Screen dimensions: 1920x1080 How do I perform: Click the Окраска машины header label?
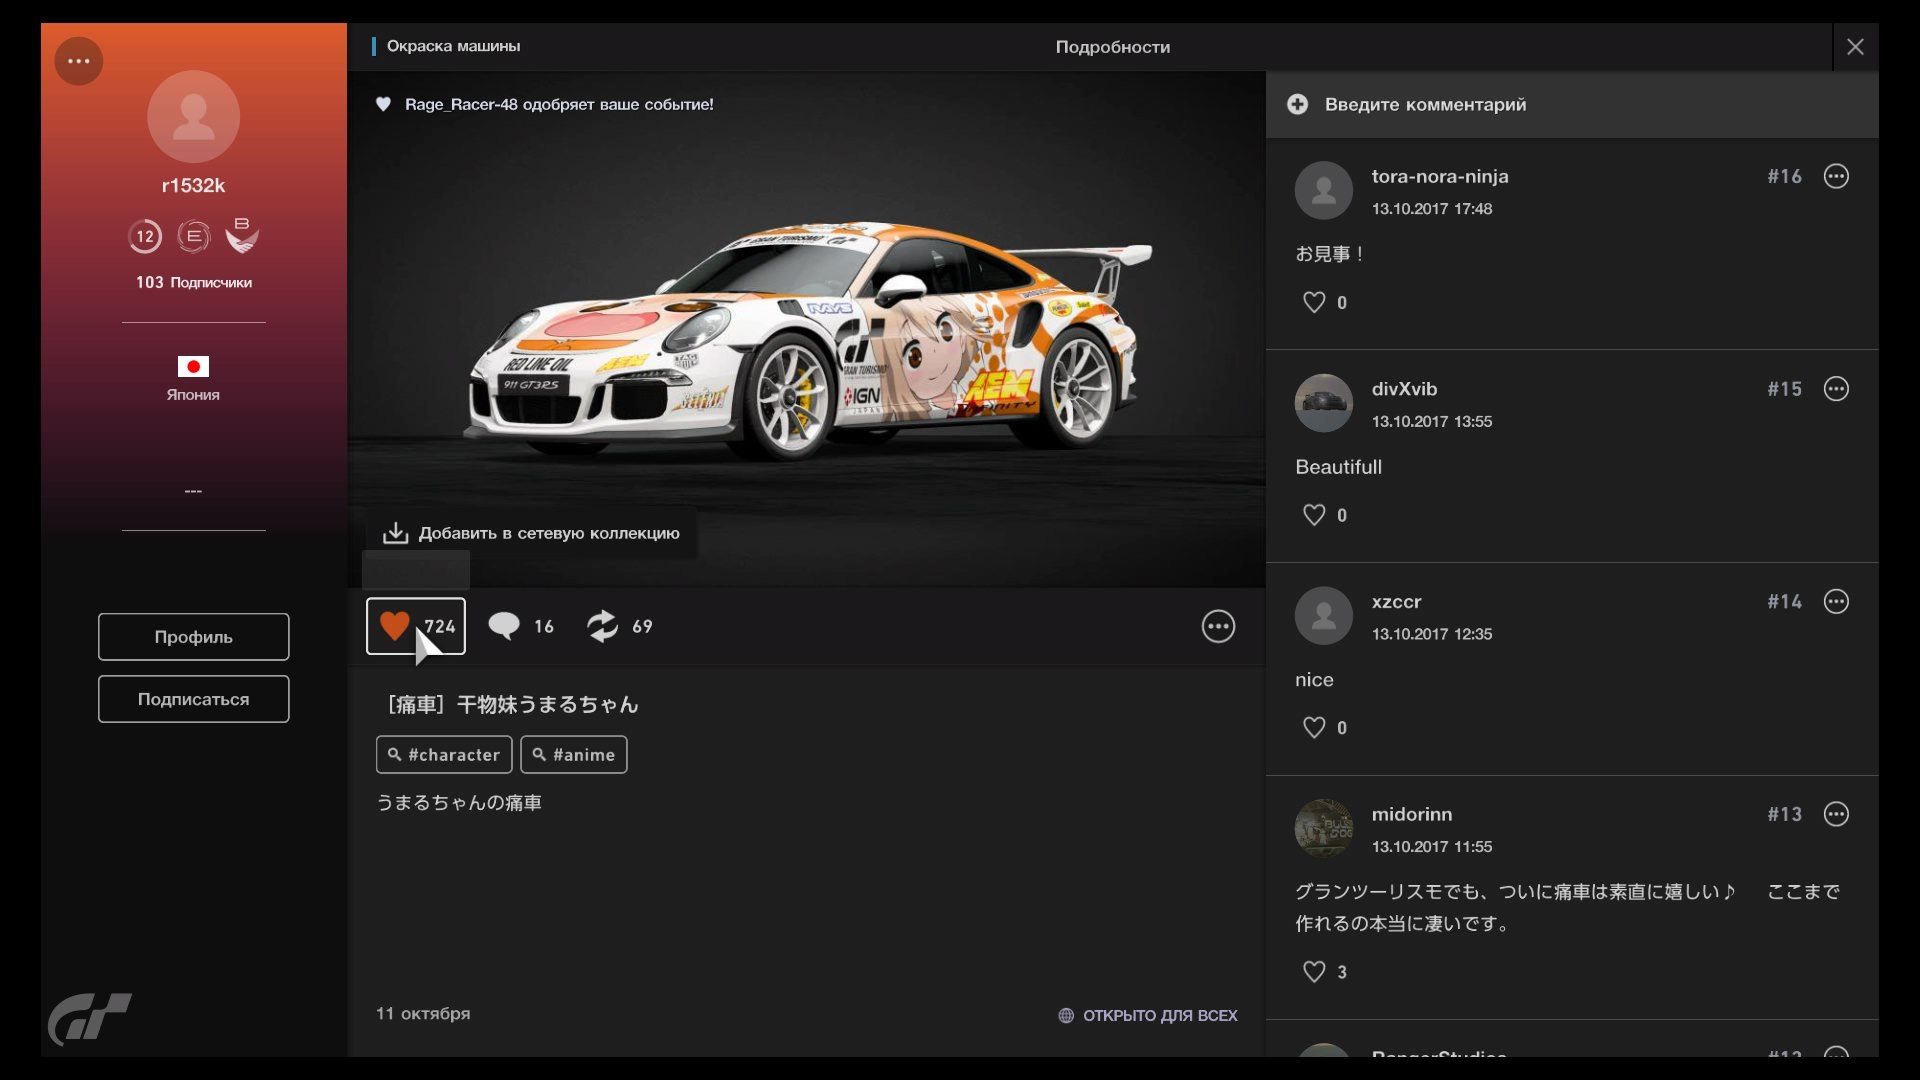point(453,46)
